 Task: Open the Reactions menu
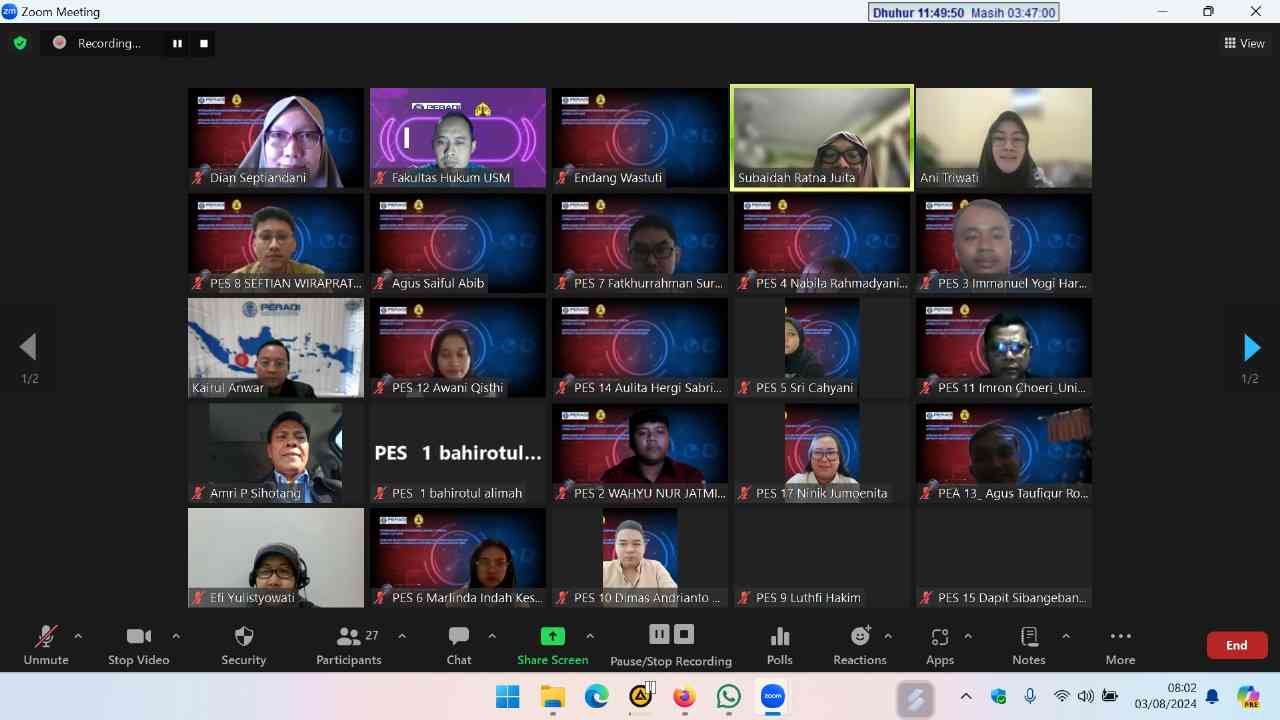859,645
